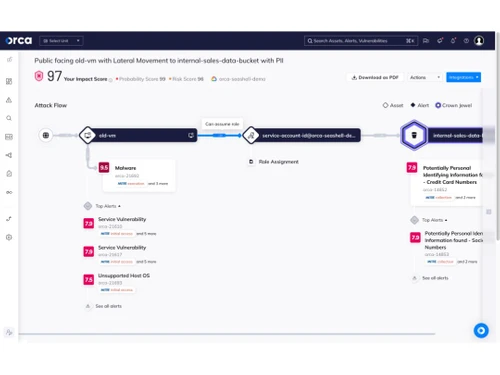Open the magnifier discovery icon in sidebar
Screen dimensions: 500x375
click(x=9, y=118)
